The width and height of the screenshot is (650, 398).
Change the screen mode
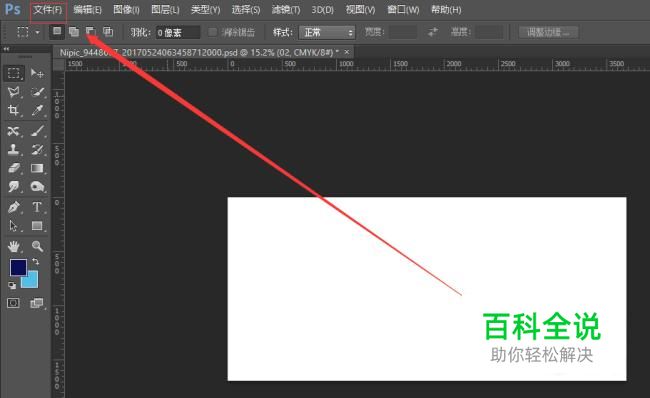click(x=36, y=303)
